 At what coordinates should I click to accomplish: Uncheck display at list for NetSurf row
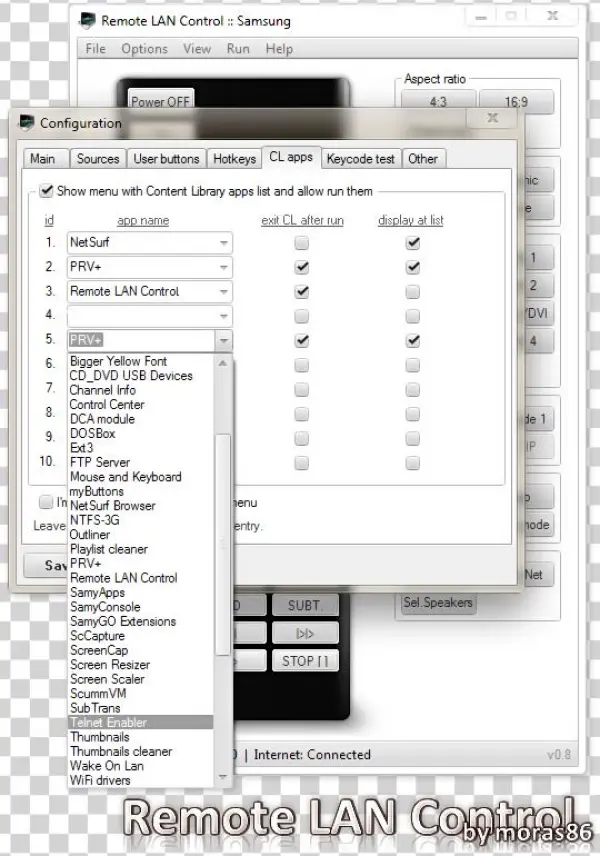[x=413, y=243]
